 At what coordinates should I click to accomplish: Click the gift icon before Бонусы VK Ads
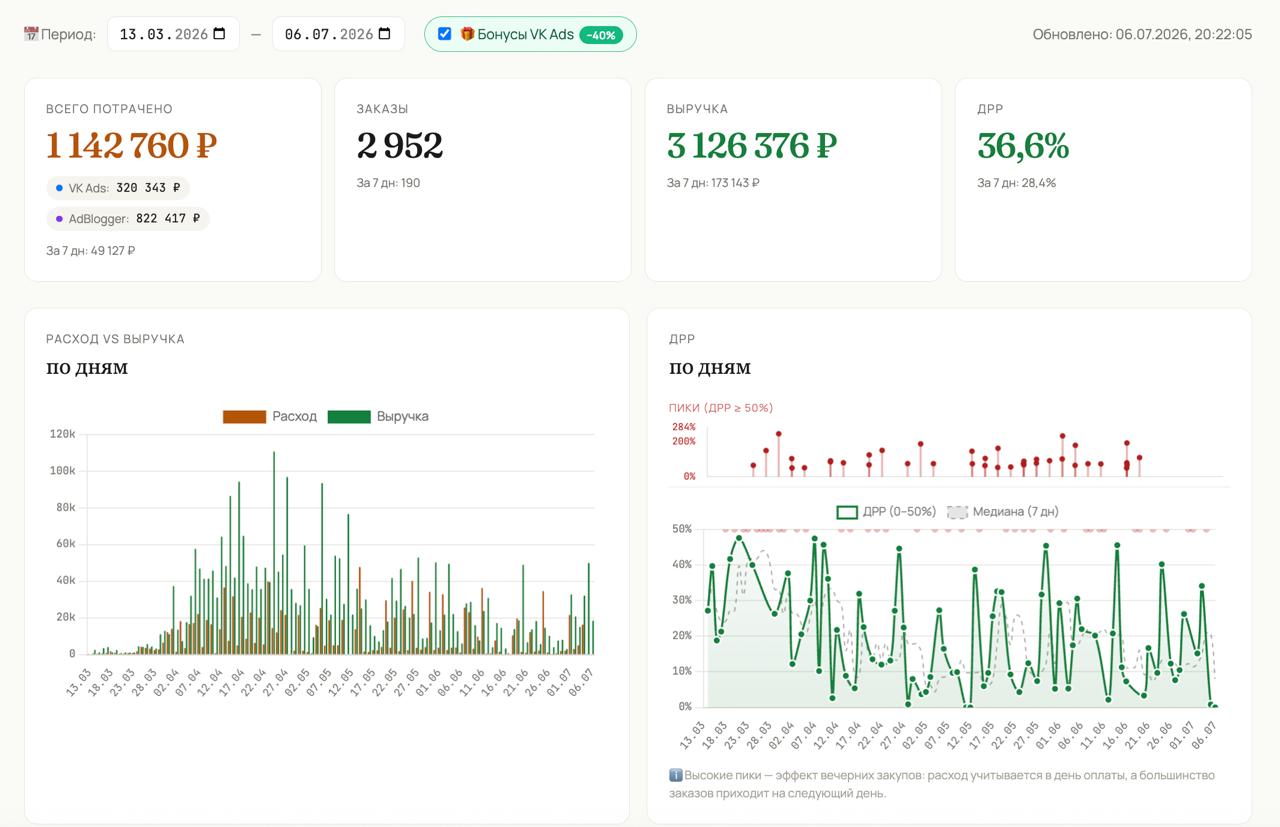467,34
